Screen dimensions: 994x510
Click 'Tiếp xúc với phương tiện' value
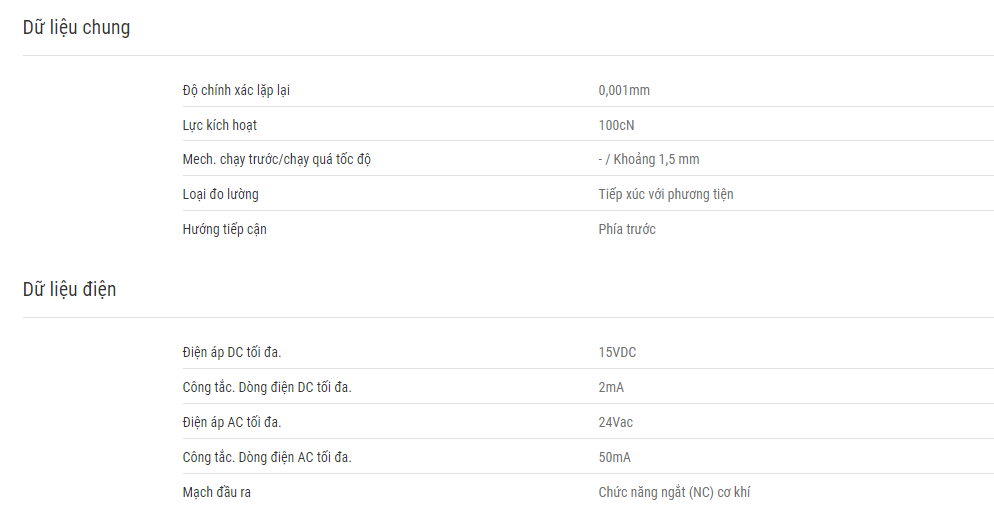tap(666, 194)
